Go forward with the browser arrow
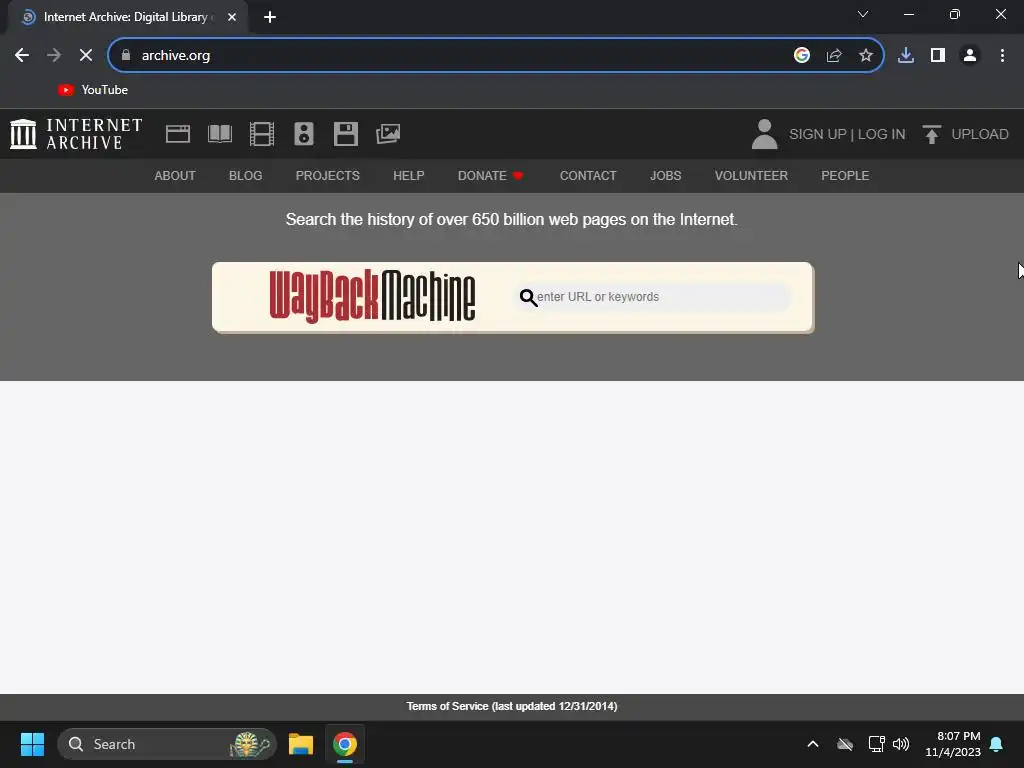The width and height of the screenshot is (1024, 768). (54, 56)
